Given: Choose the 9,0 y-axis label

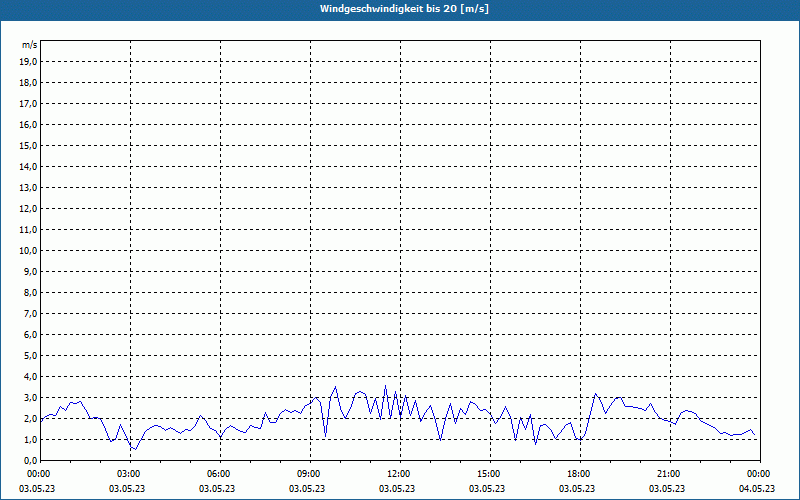Looking at the screenshot, I should [x=31, y=271].
